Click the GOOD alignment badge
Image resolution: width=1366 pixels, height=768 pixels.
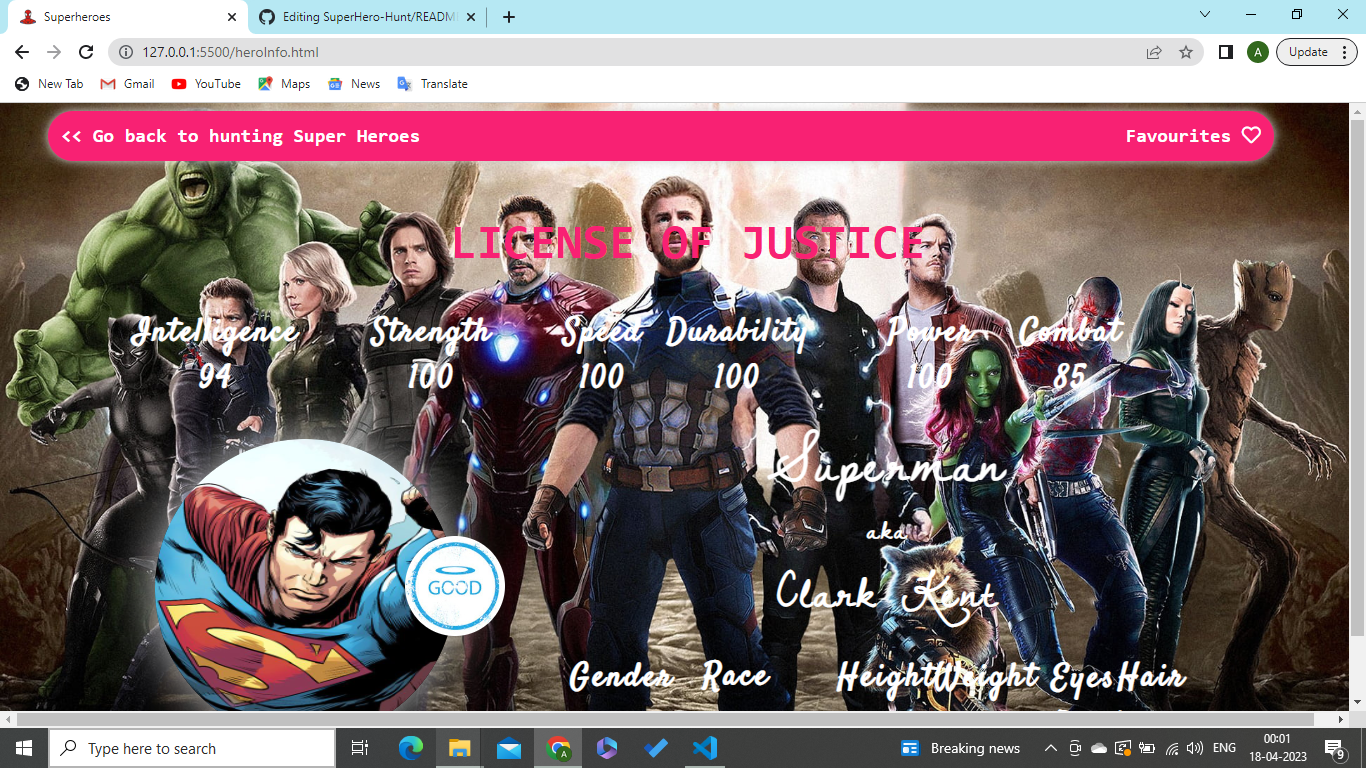(x=455, y=587)
